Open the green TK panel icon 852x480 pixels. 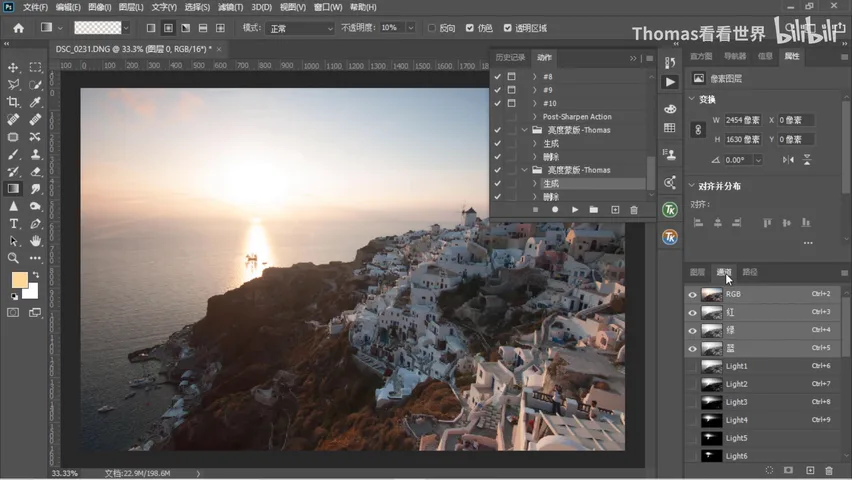coord(670,209)
